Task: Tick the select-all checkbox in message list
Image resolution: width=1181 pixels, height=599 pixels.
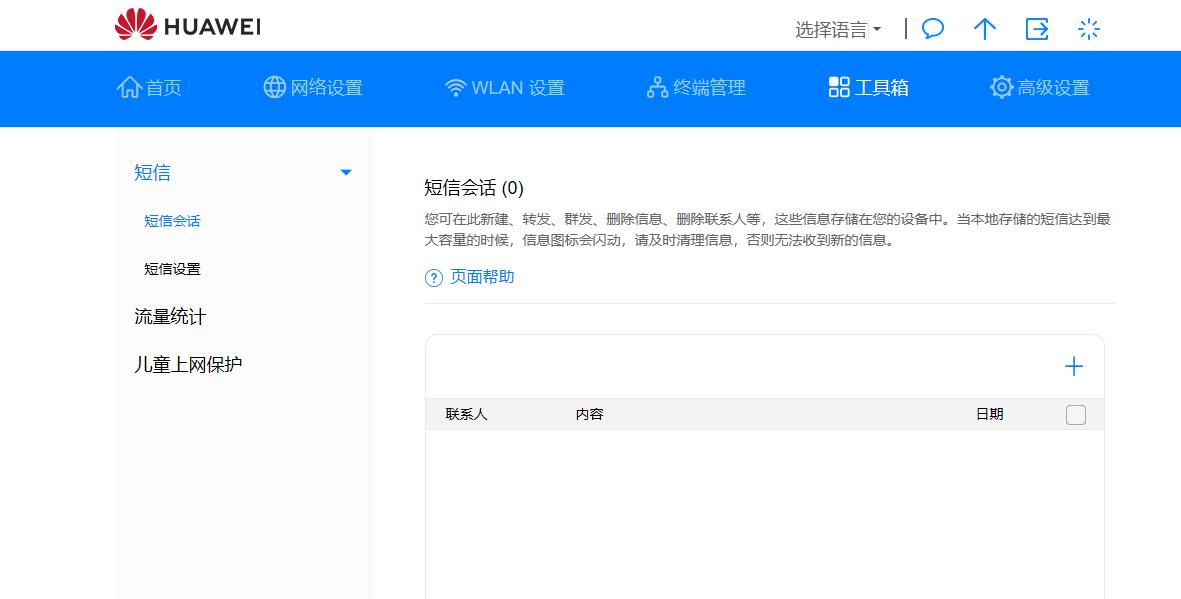Action: 1076,414
